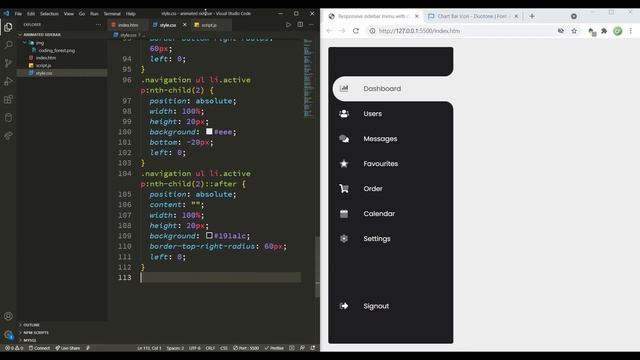Click the Prettier status bar item
Screen dimensions: 640x360
tap(274, 348)
